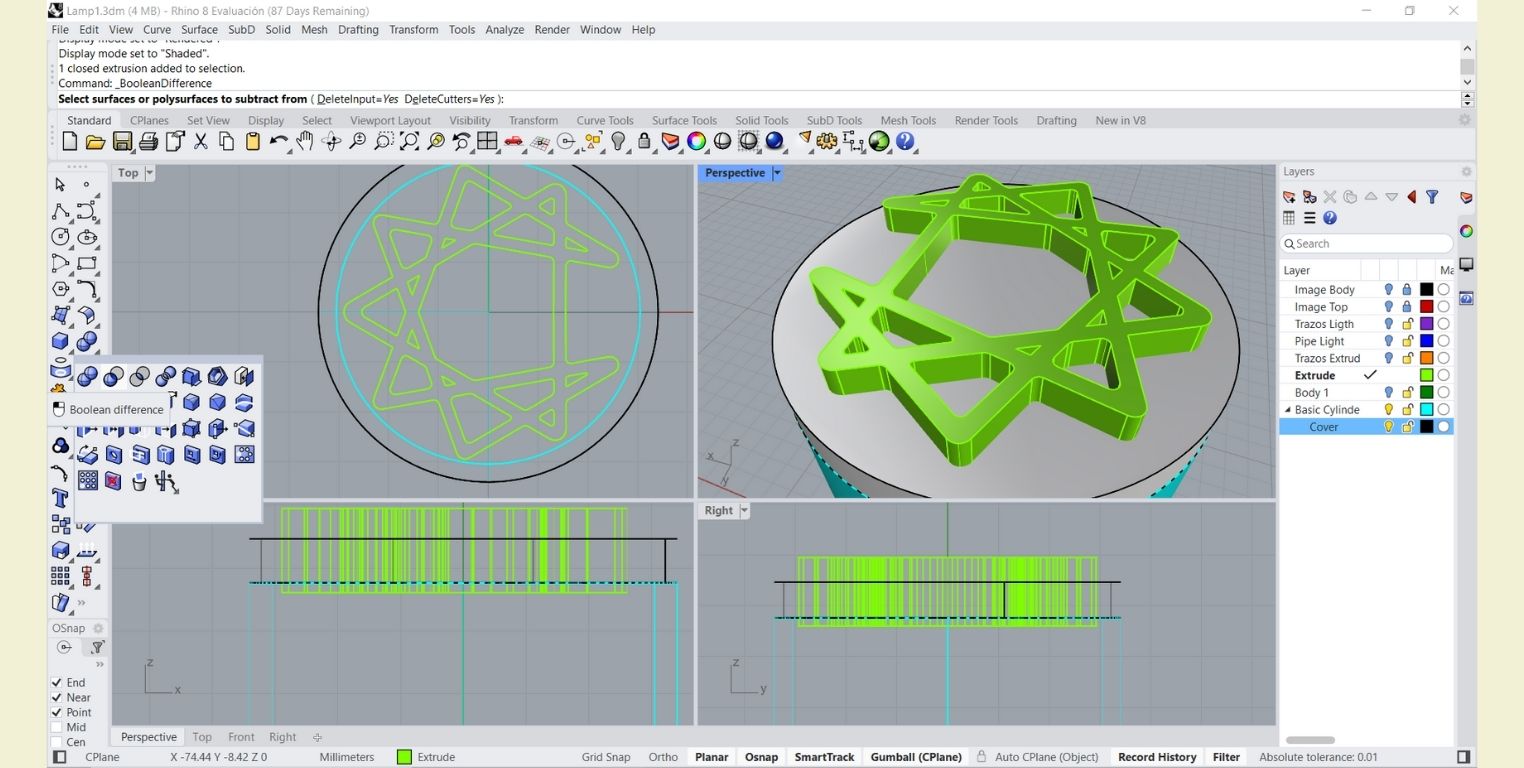
Task: Collapse the Basic Cylinde layer tree arrow
Action: [1288, 410]
